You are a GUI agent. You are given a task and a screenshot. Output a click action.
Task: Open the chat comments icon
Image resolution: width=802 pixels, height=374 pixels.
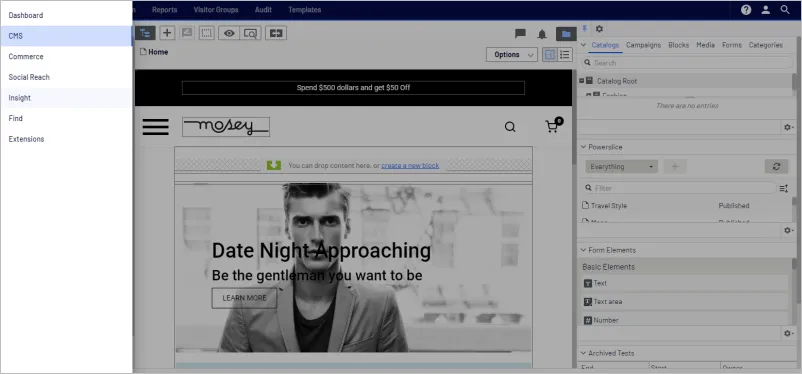click(520, 34)
